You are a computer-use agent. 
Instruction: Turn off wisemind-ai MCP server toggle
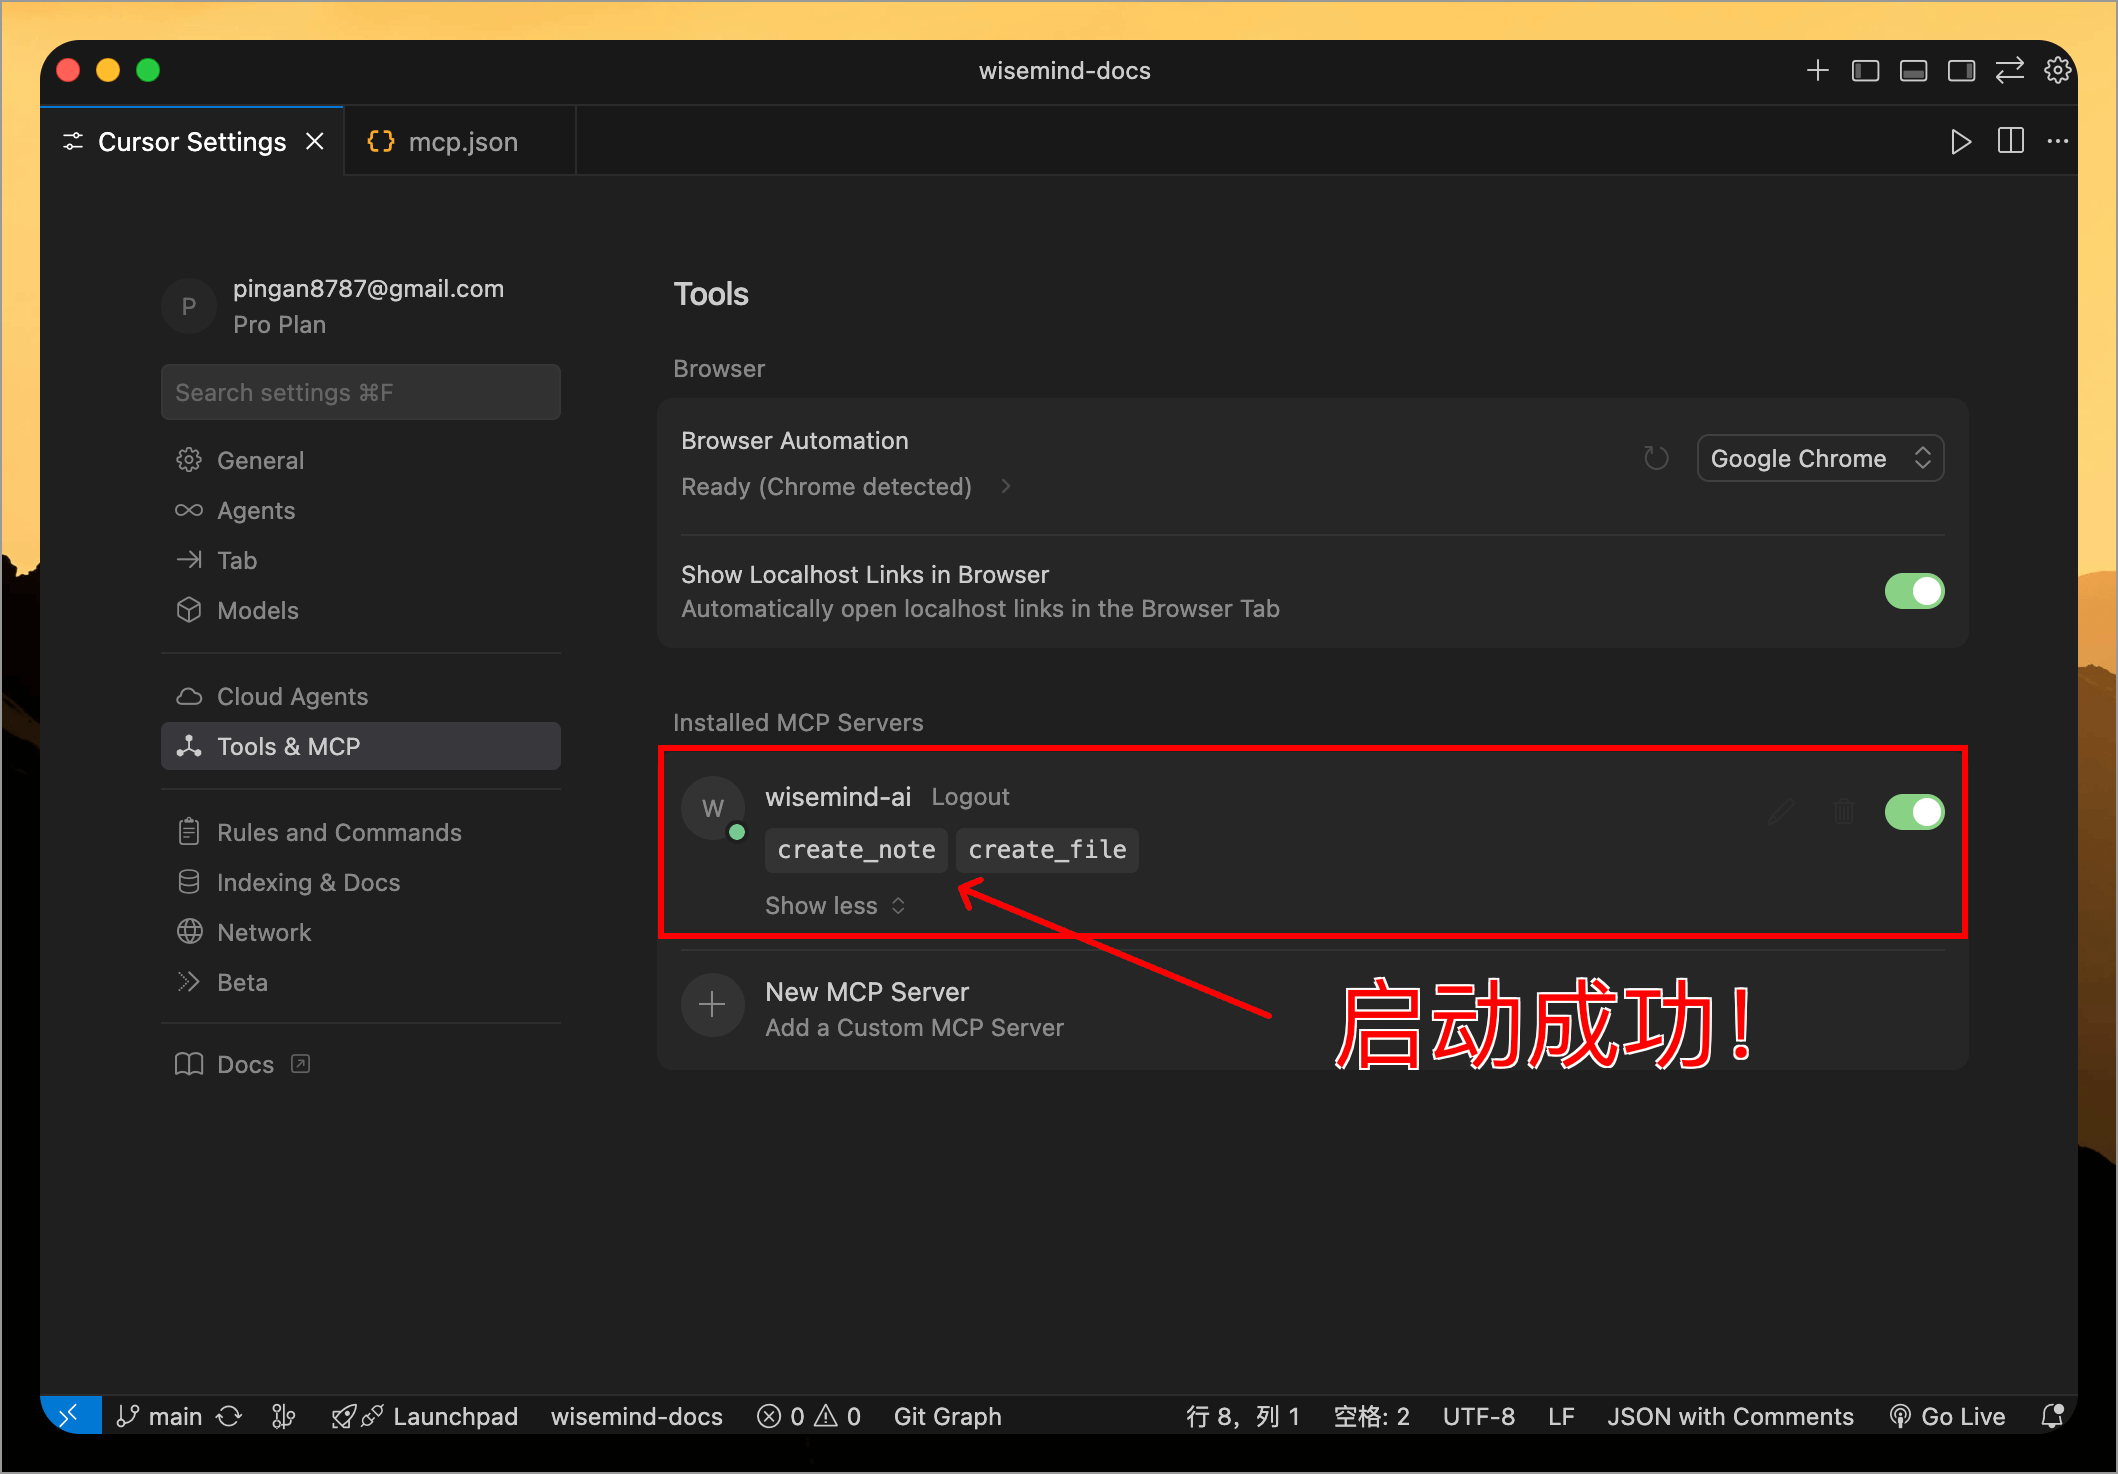(1913, 812)
